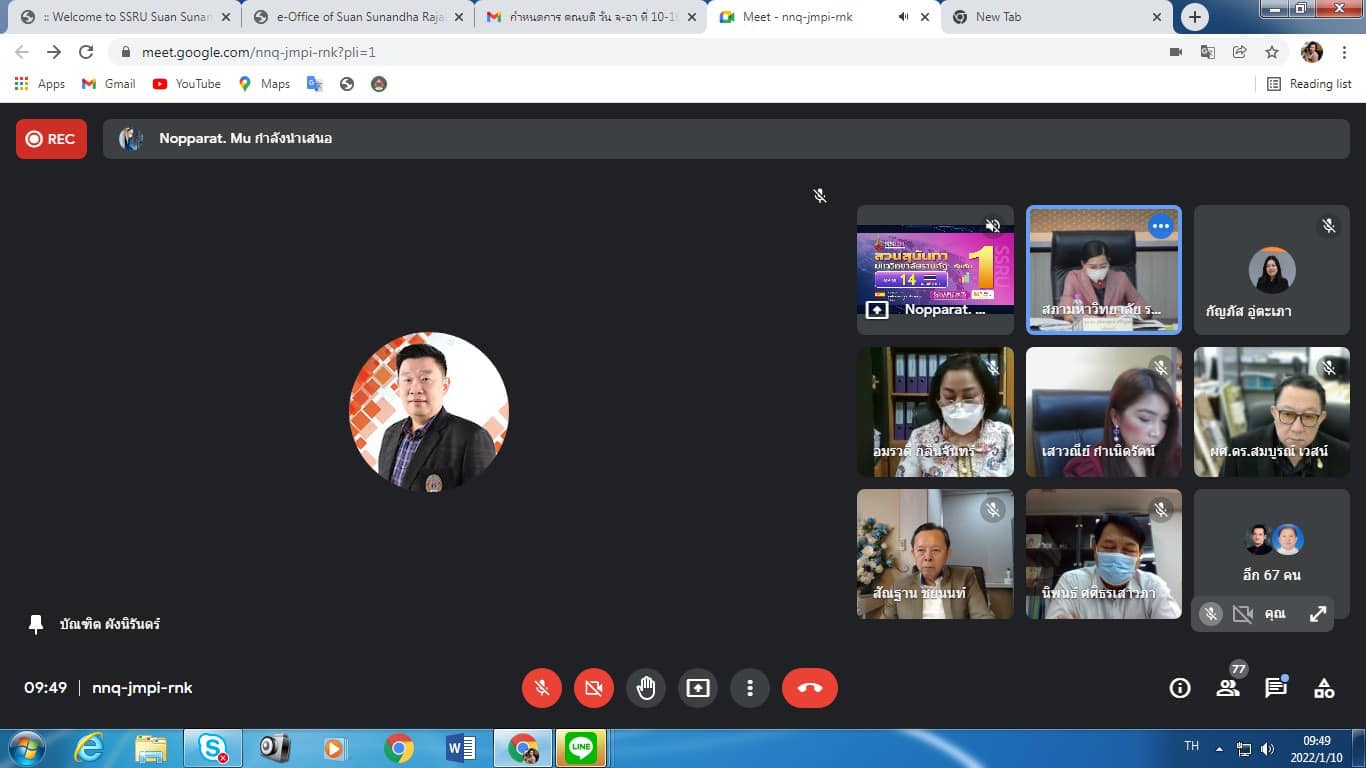Click the address bar URL
This screenshot has height=768, width=1366.
coord(258,52)
